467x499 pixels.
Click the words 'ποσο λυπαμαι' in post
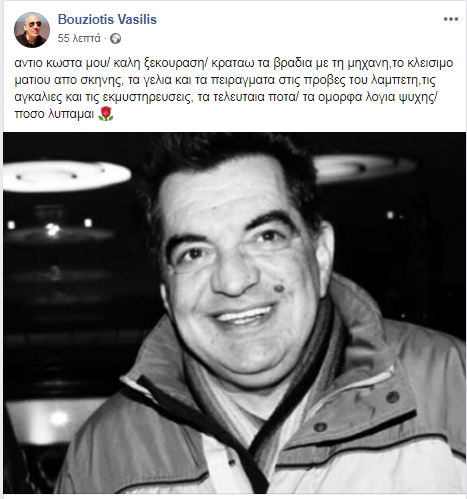tap(54, 114)
